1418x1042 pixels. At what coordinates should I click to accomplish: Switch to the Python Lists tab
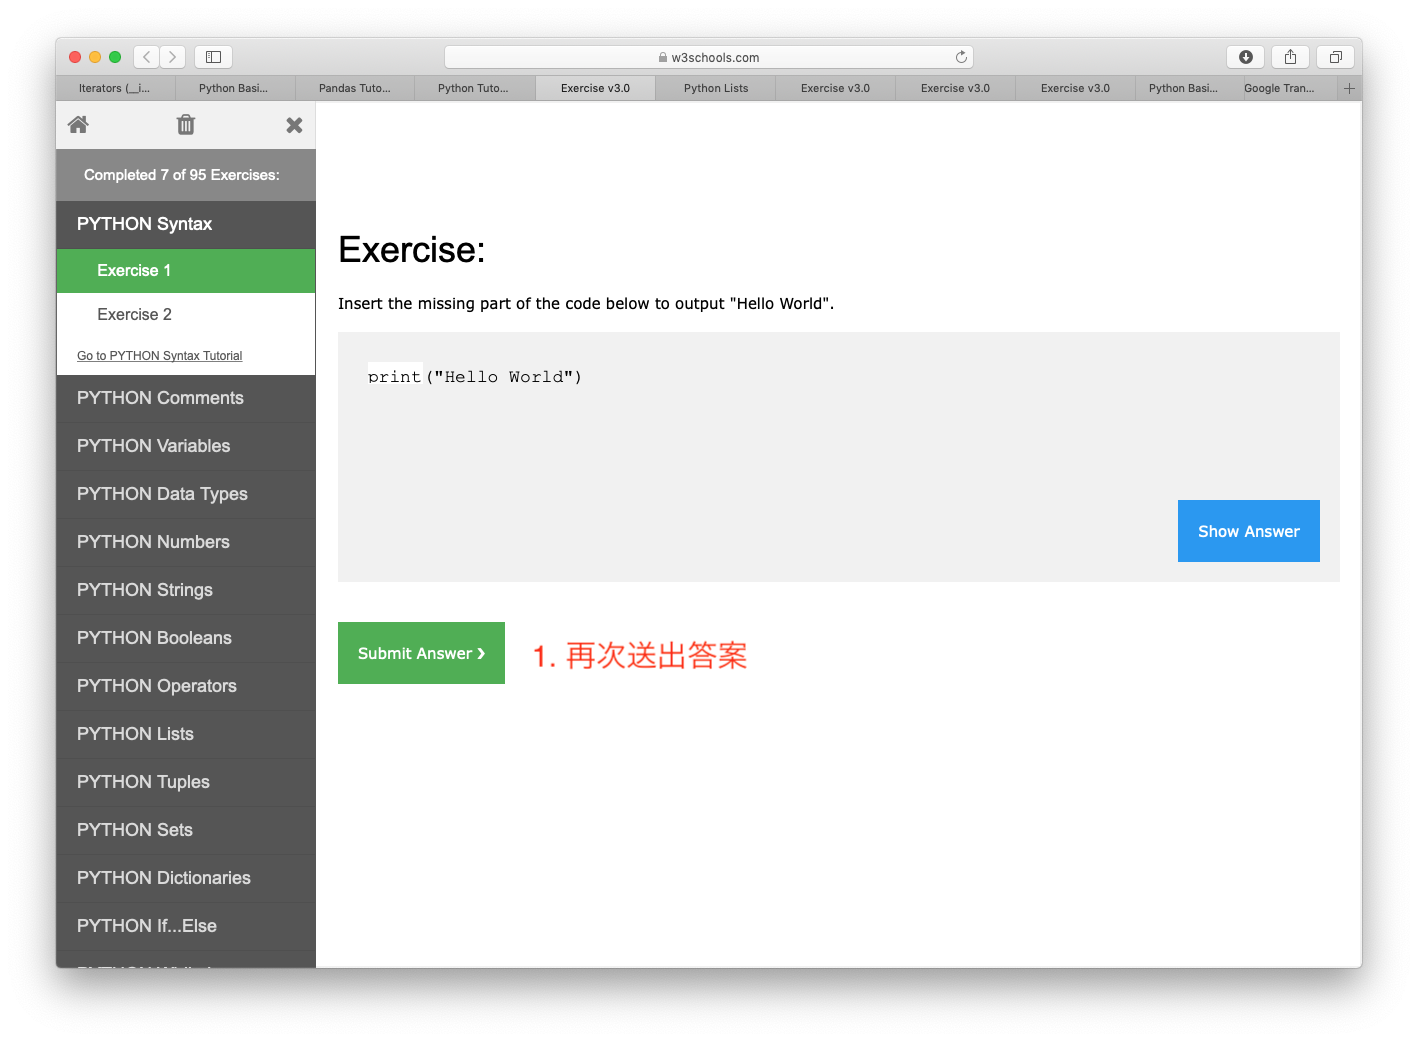pos(716,88)
